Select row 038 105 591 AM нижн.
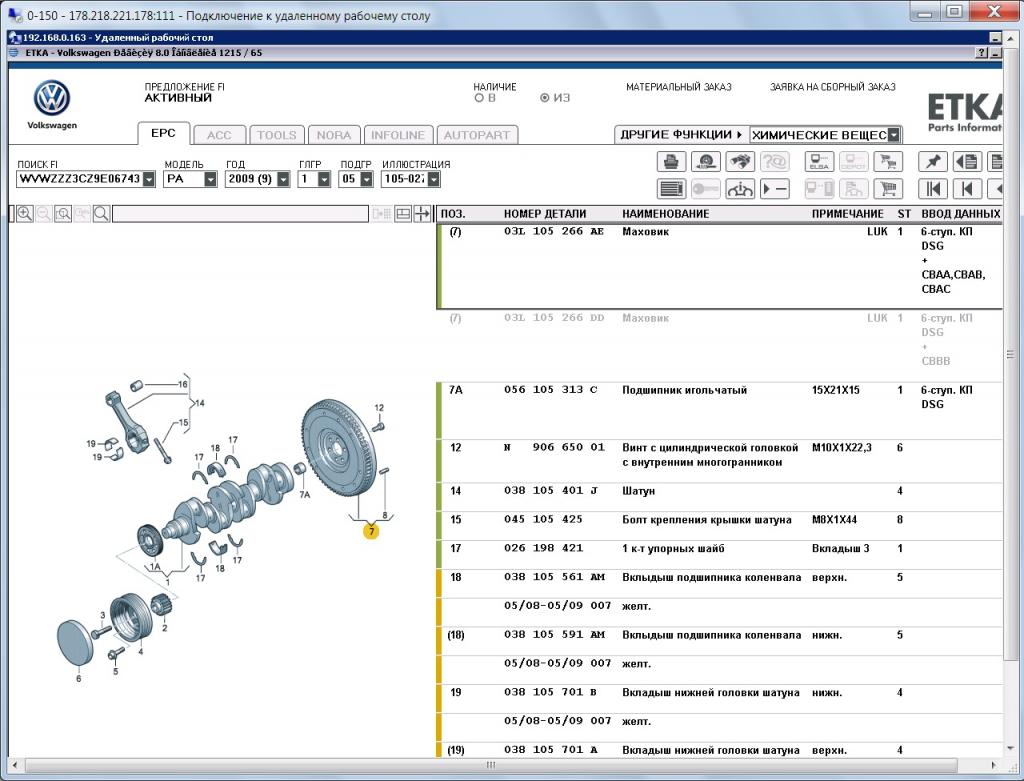Screen dimensions: 1024x781 (719, 641)
